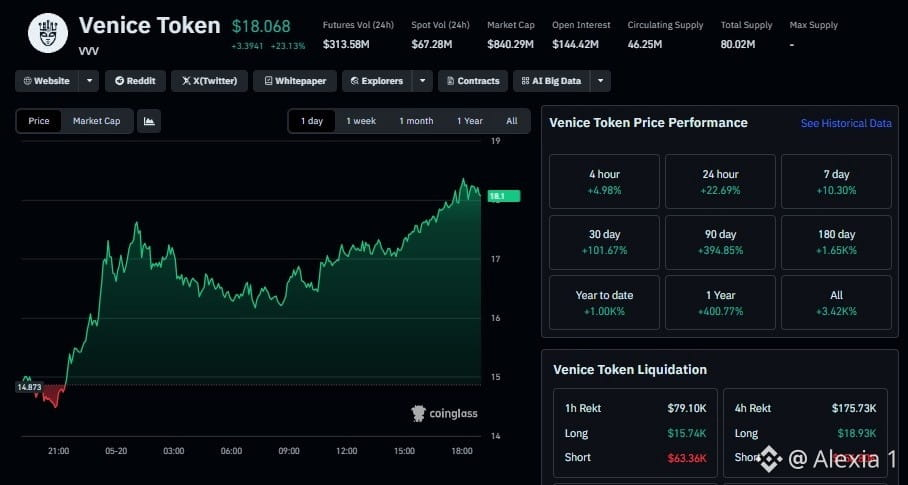Expand the AI Big Data dropdown arrow

[601, 81]
